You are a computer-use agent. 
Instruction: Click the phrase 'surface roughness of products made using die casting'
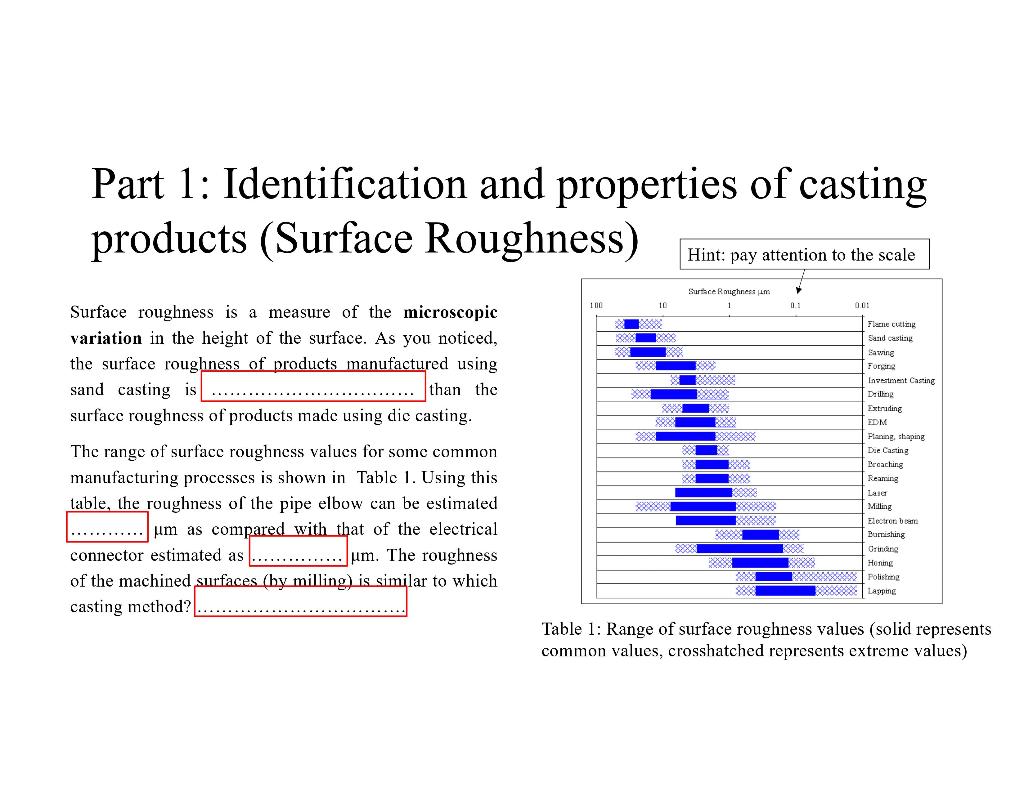(271, 416)
